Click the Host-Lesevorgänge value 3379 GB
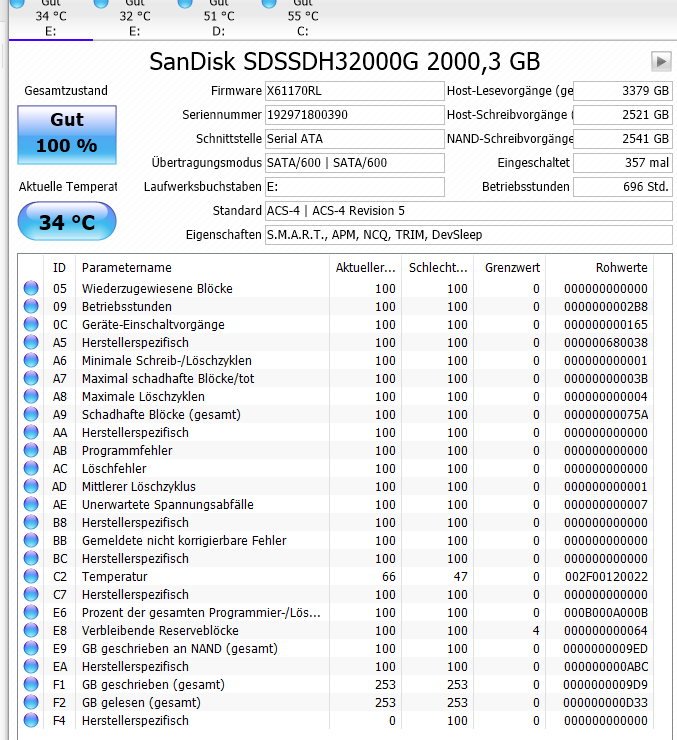Viewport: 677px width, 740px height. (623, 91)
